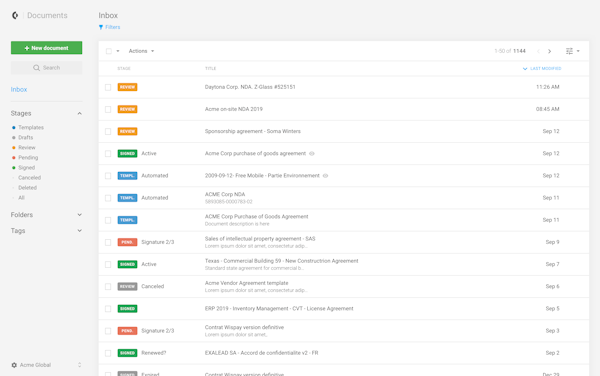Viewport: 600px width, 376px height.
Task: Tick the ACME Corp NDA row checkbox
Action: click(x=108, y=198)
